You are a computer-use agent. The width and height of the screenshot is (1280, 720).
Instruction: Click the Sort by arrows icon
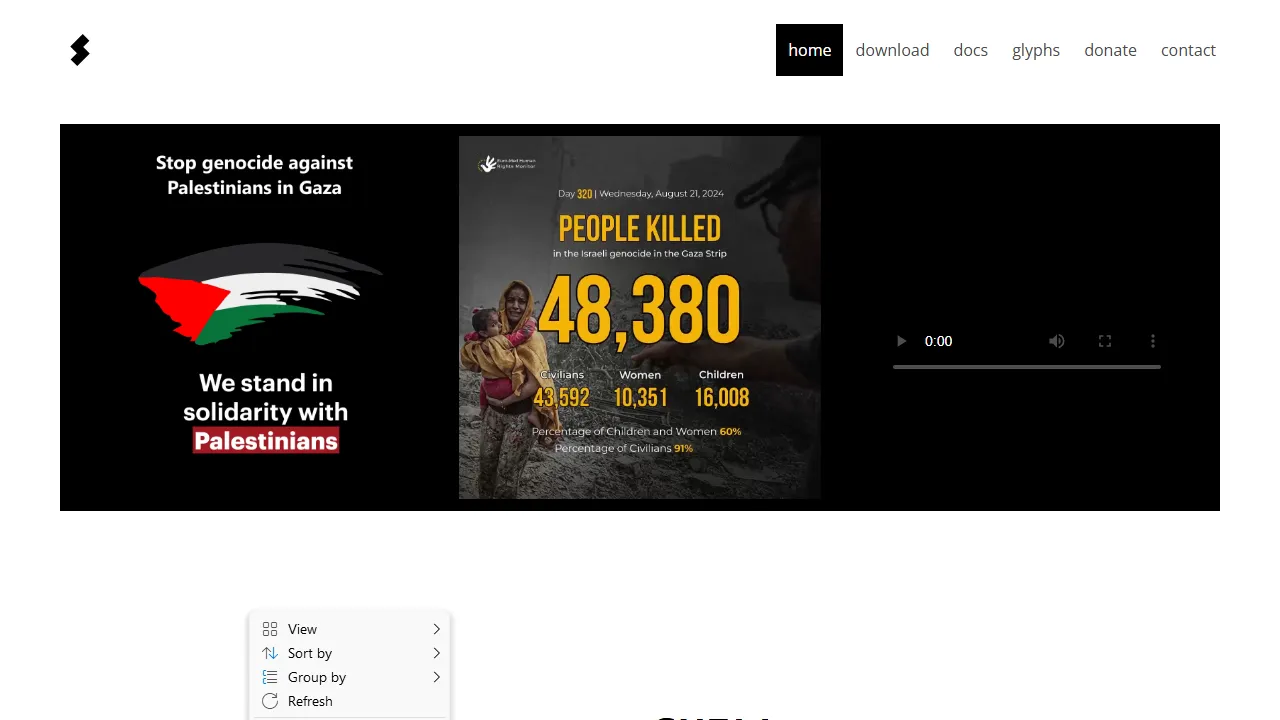[x=270, y=653]
